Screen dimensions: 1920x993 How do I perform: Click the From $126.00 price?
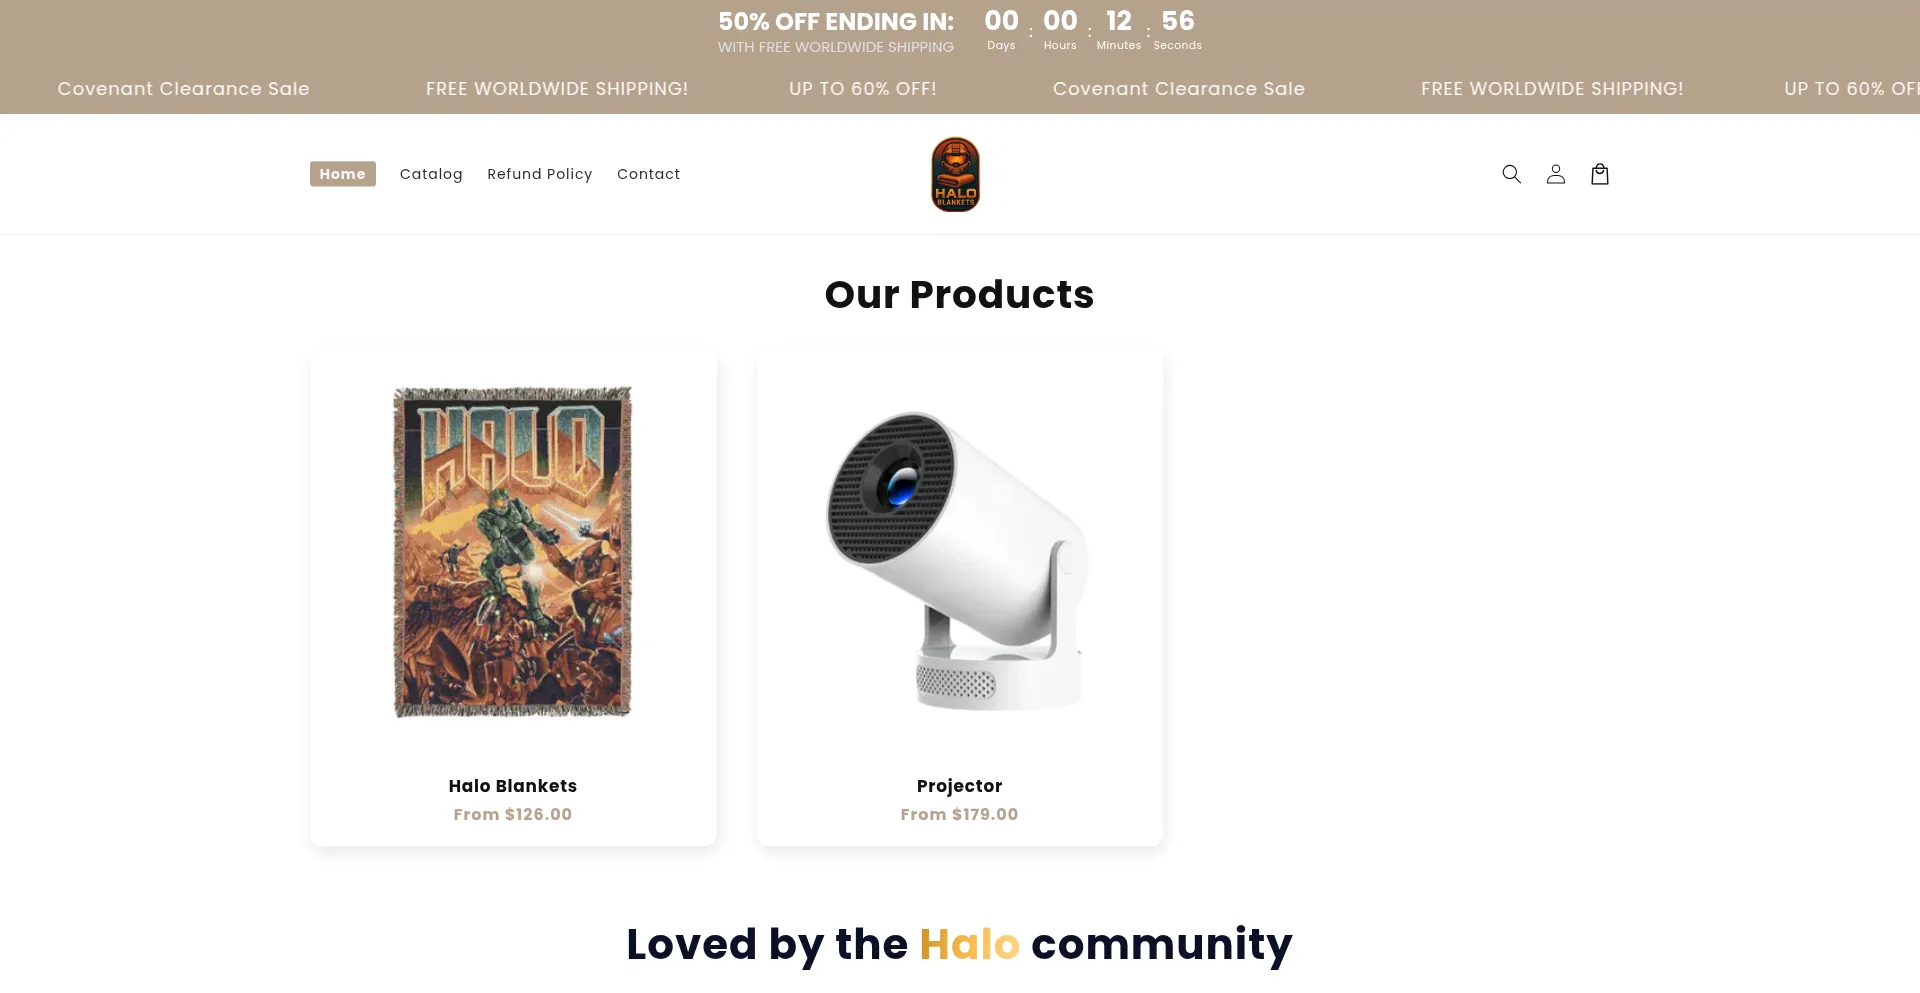click(513, 814)
